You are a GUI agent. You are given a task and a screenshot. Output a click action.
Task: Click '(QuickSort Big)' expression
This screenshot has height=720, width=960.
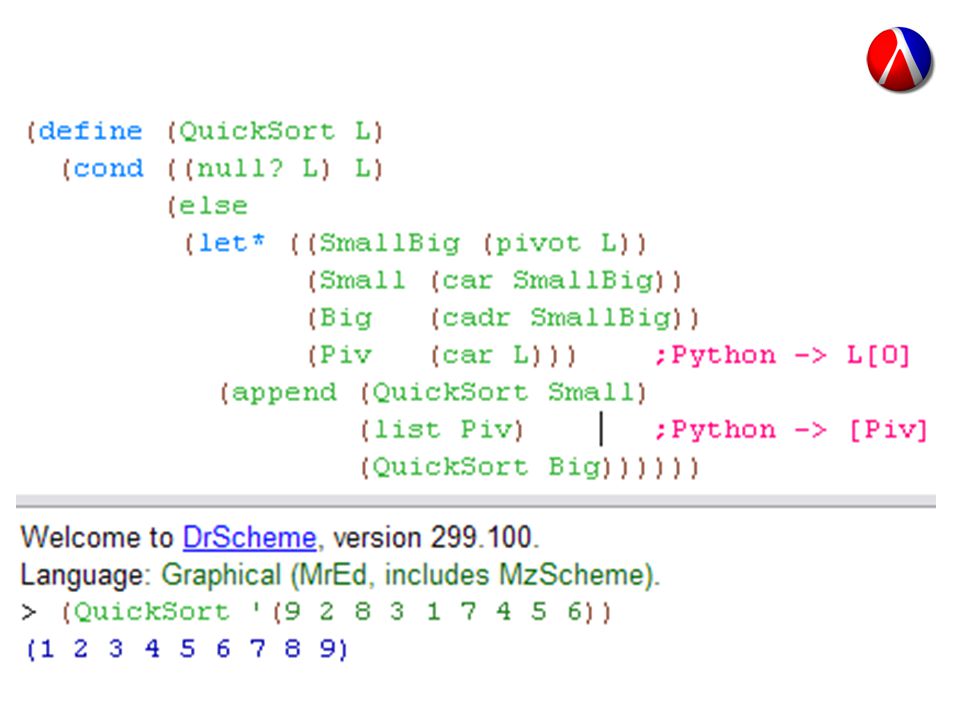(x=486, y=467)
